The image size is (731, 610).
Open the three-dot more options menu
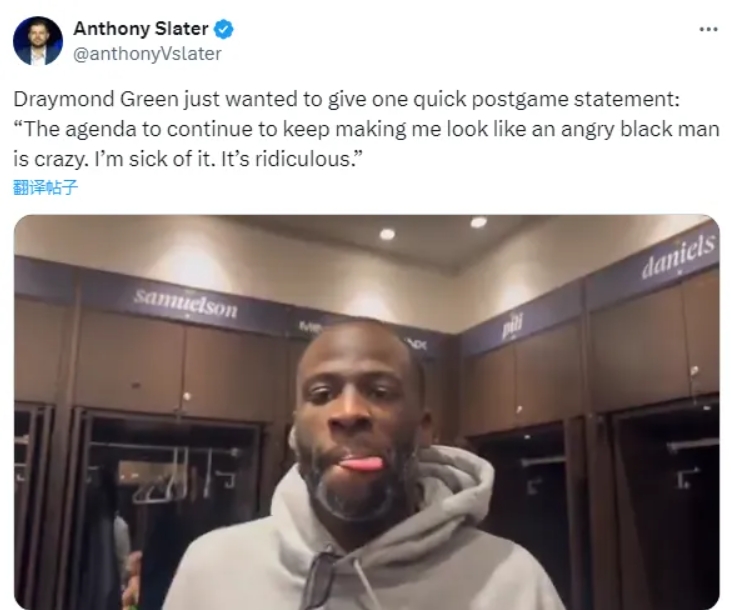(708, 29)
